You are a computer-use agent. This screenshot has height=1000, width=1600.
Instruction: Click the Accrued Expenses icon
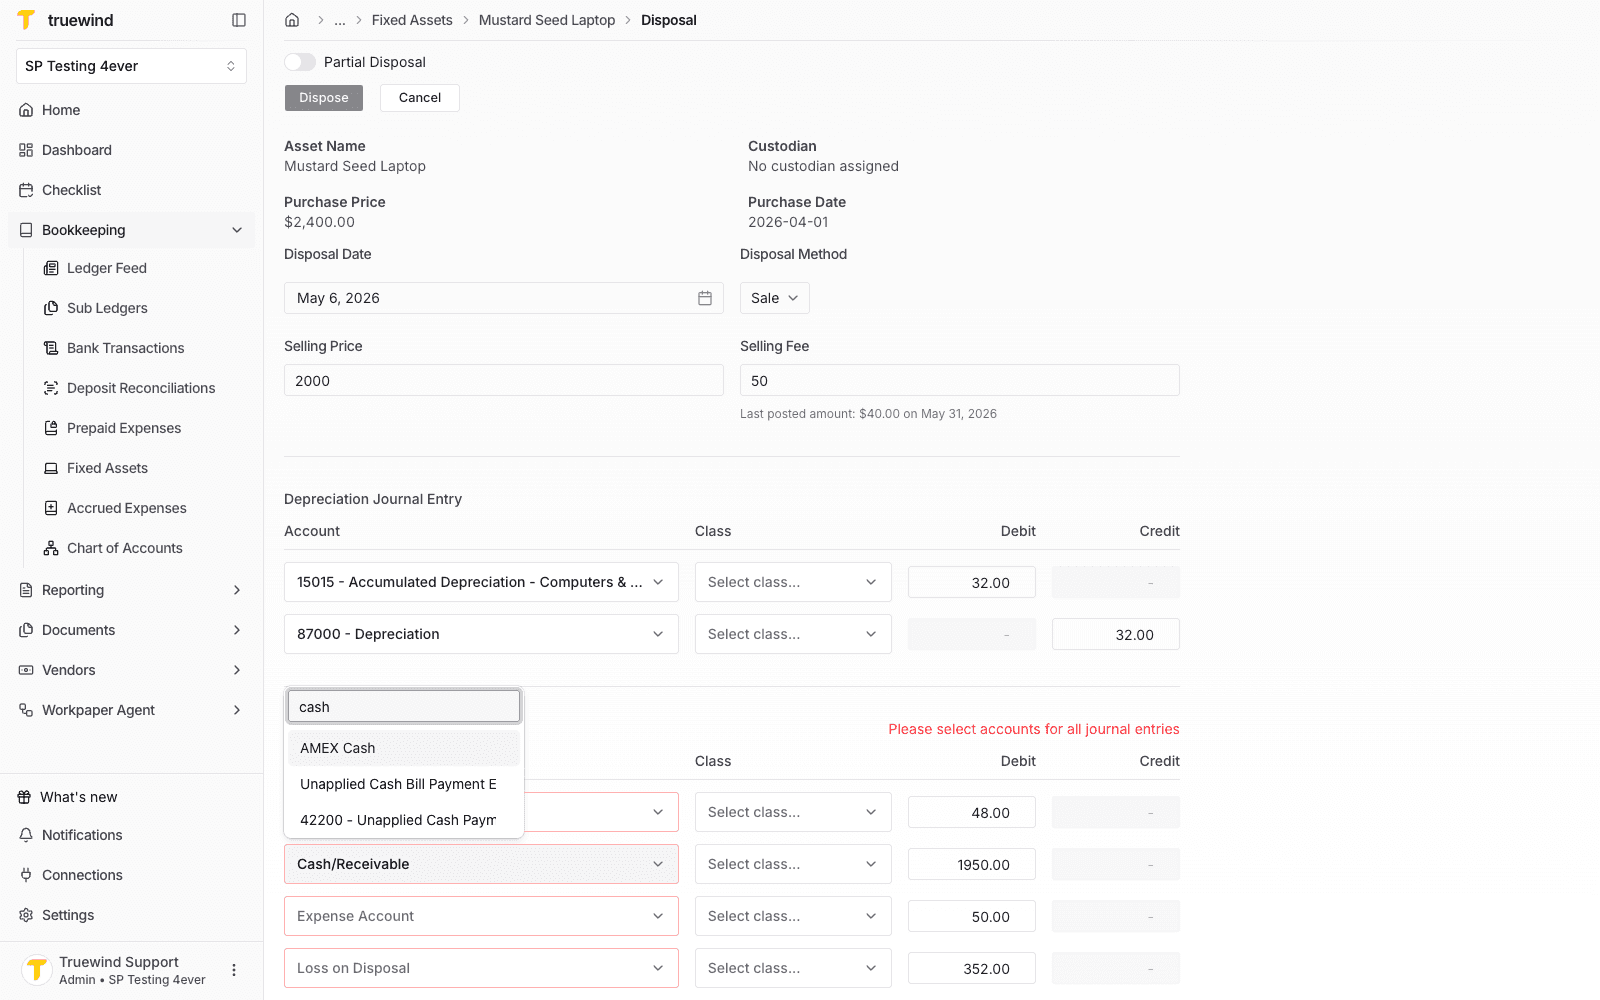tap(51, 508)
